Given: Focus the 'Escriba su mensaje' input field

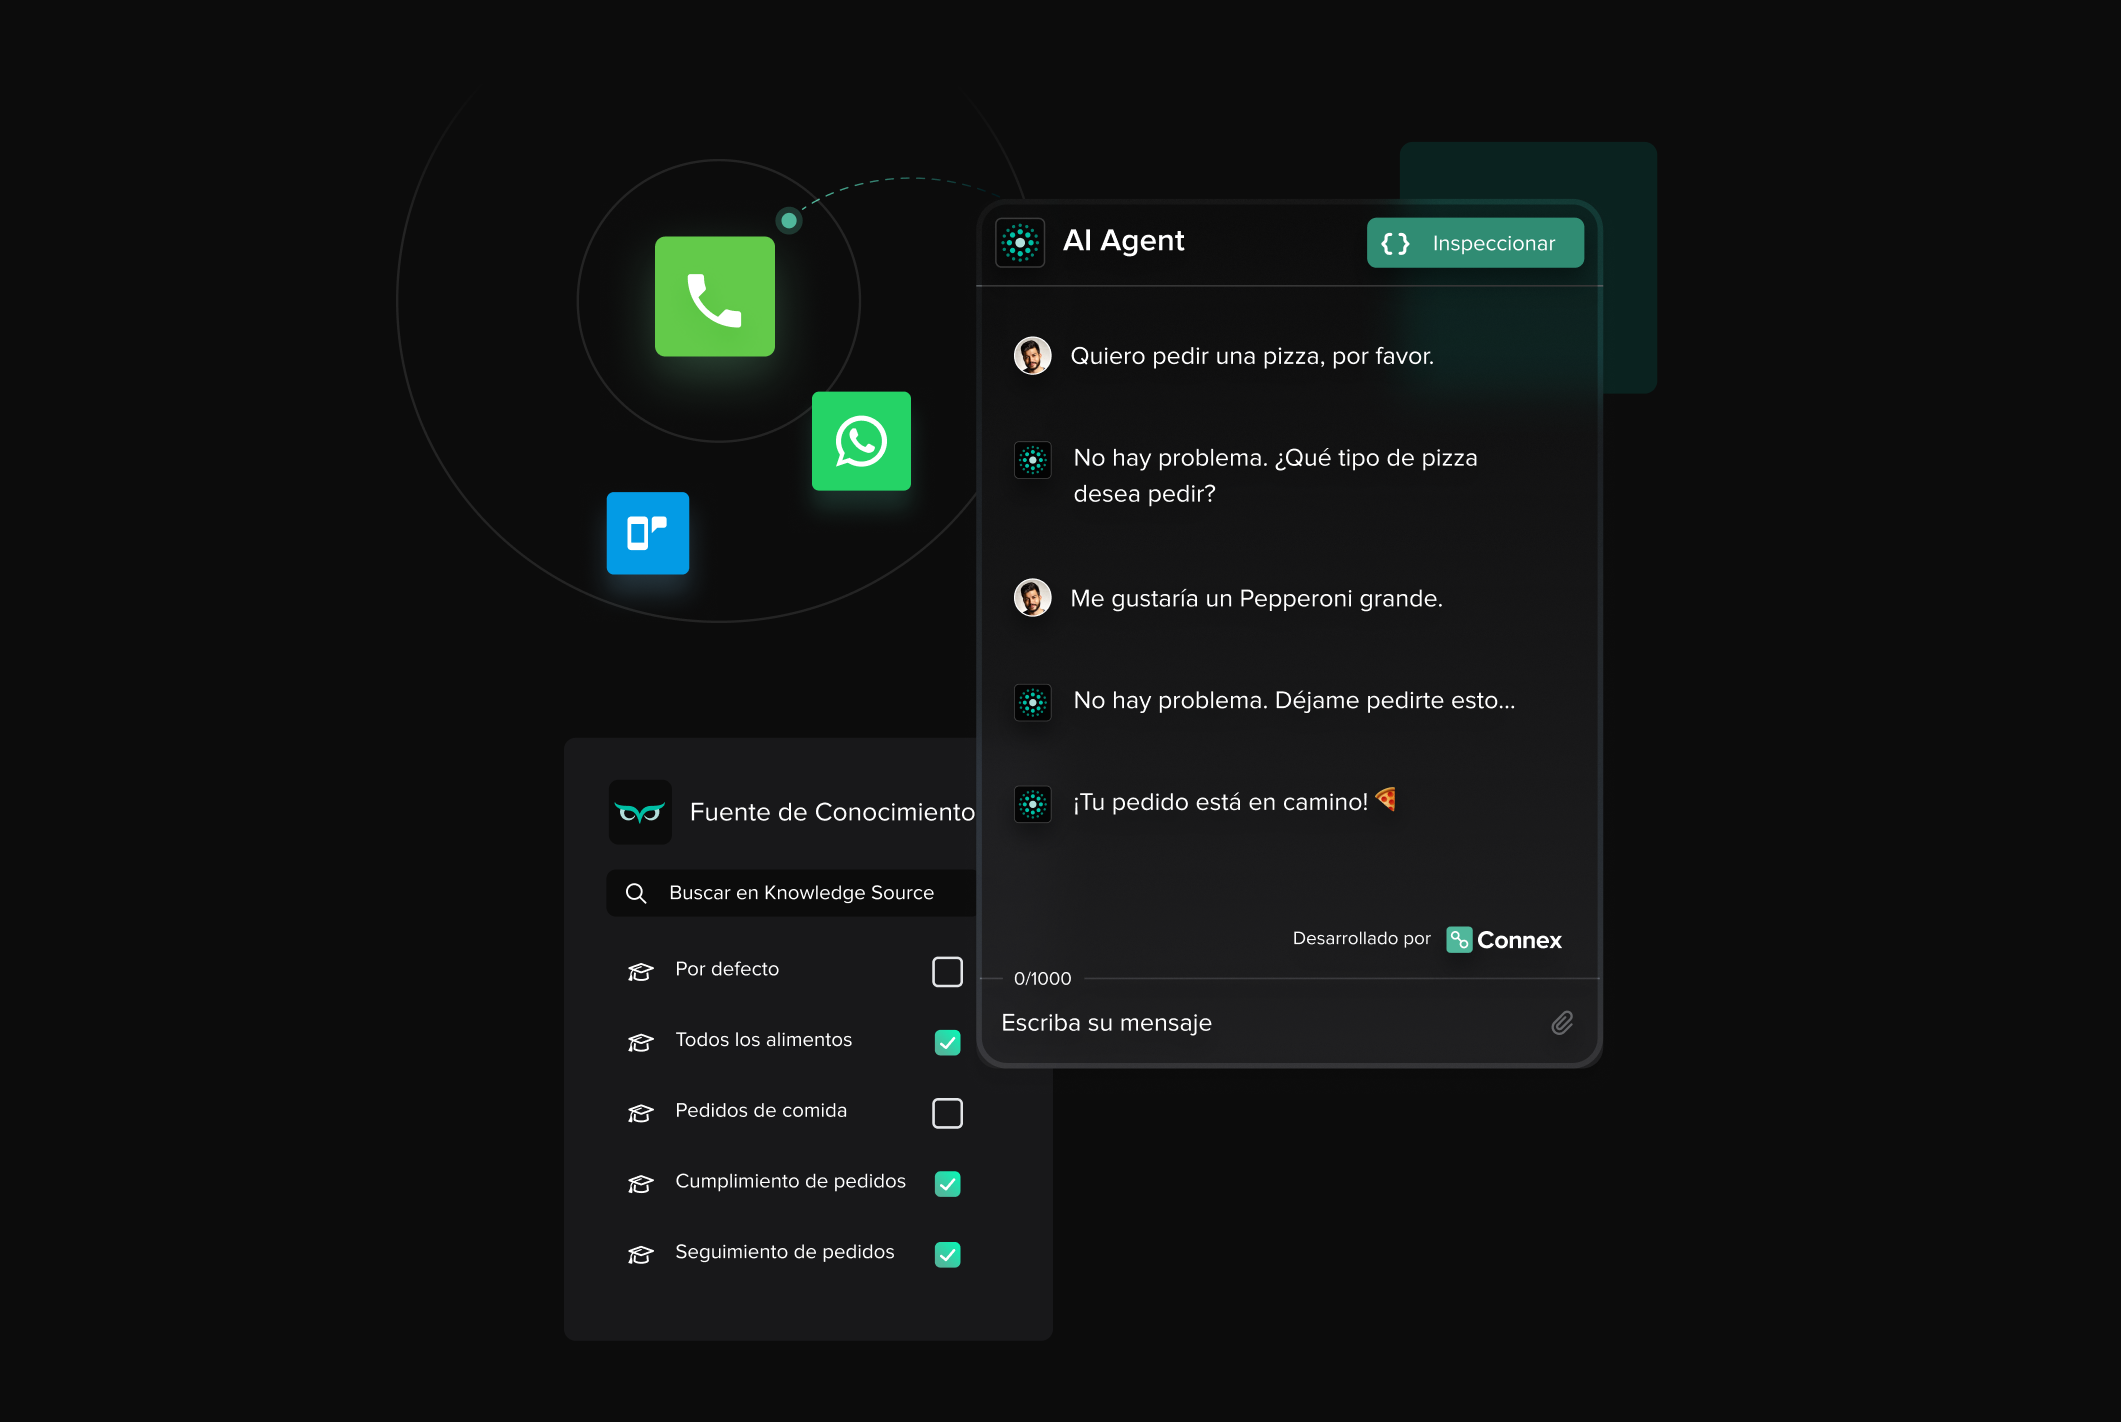Looking at the screenshot, I should click(1290, 1022).
